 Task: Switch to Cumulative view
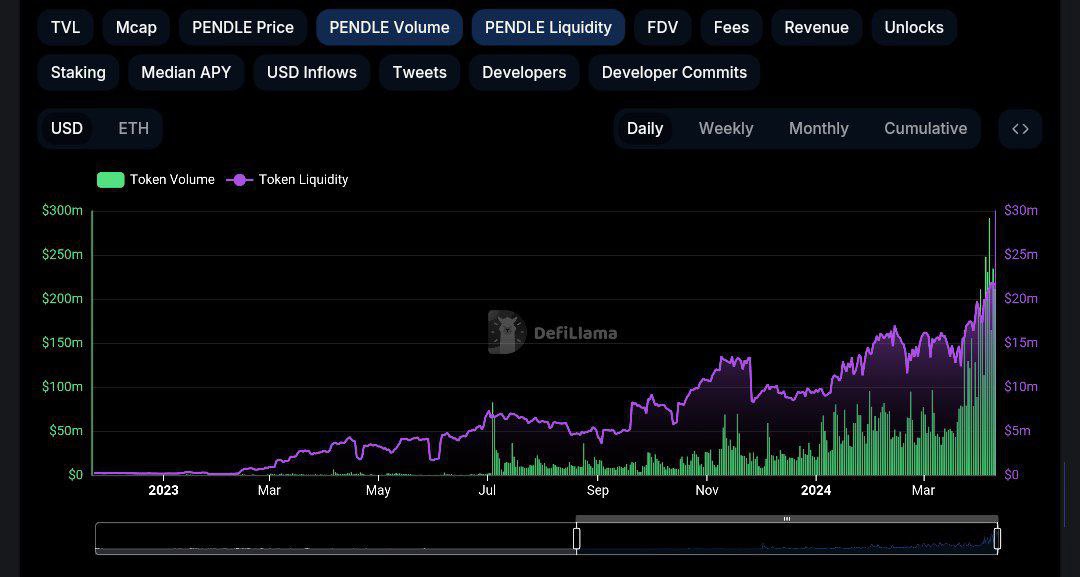[926, 129]
